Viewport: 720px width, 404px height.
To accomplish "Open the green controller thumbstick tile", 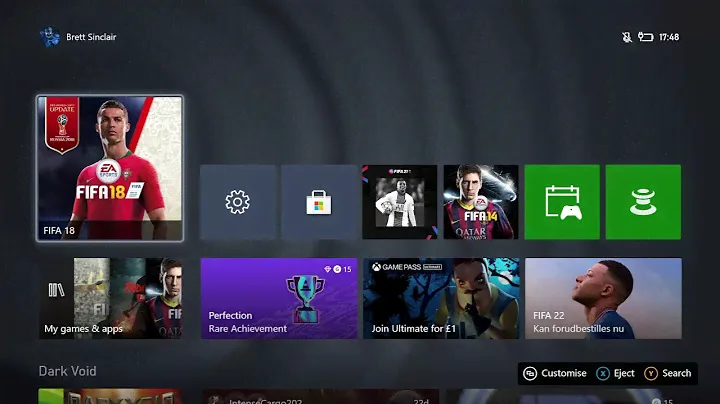I will (643, 202).
